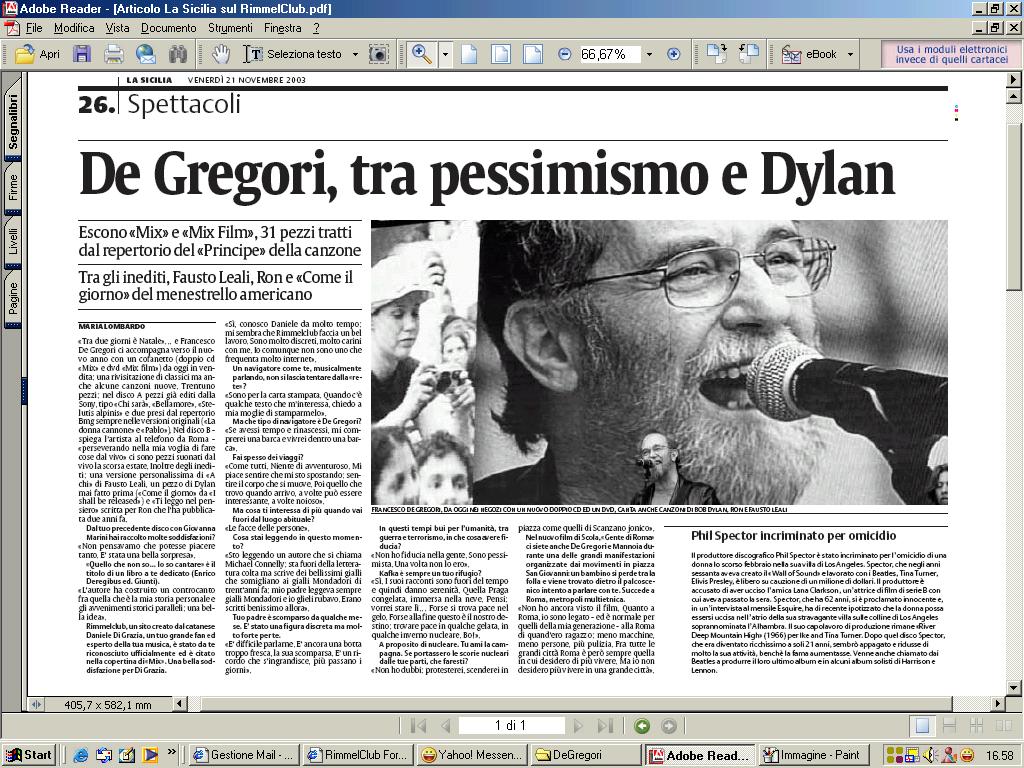The width and height of the screenshot is (1024, 768).
Task: Click the Fit Width page icon
Action: (x=533, y=54)
